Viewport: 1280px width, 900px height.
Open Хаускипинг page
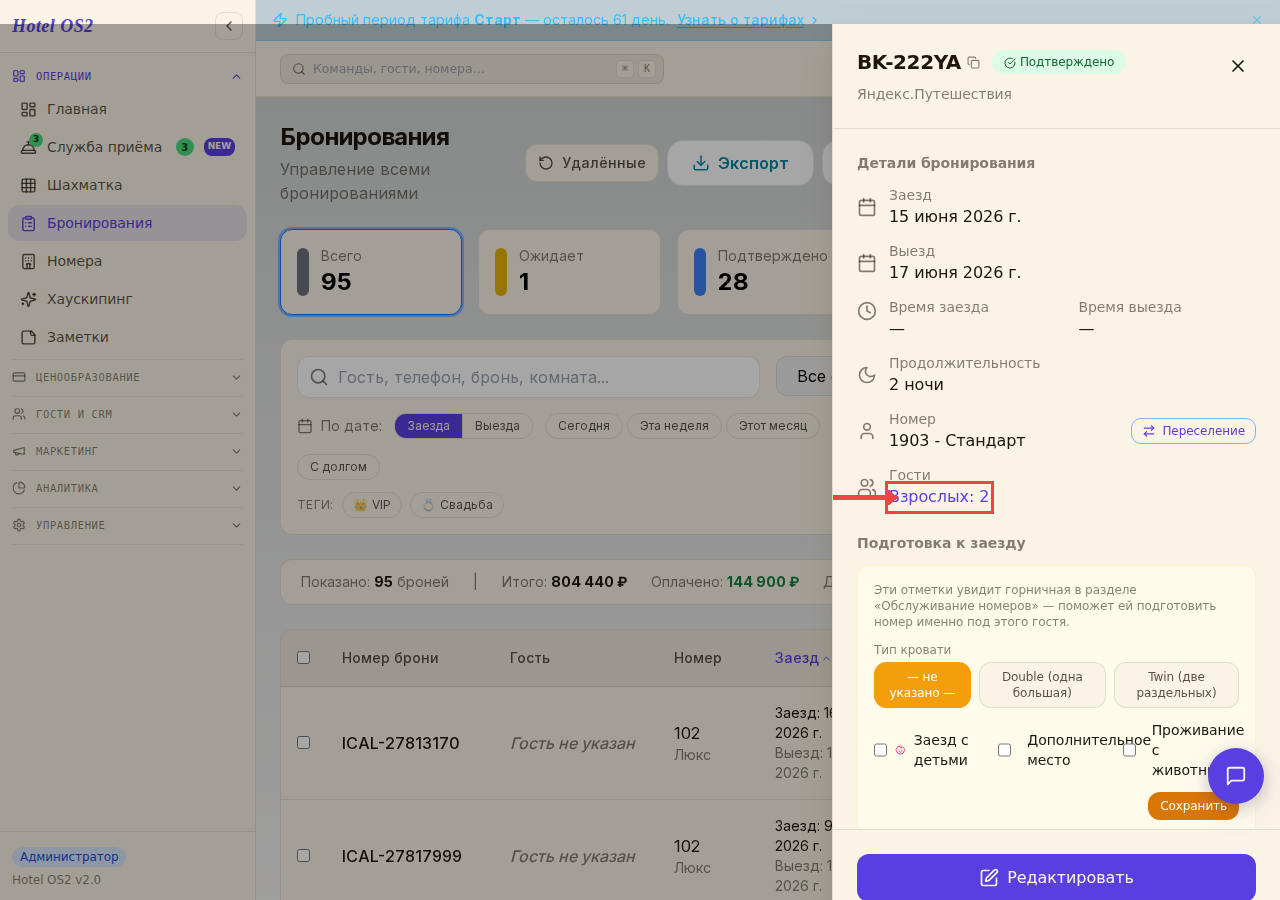[127, 299]
